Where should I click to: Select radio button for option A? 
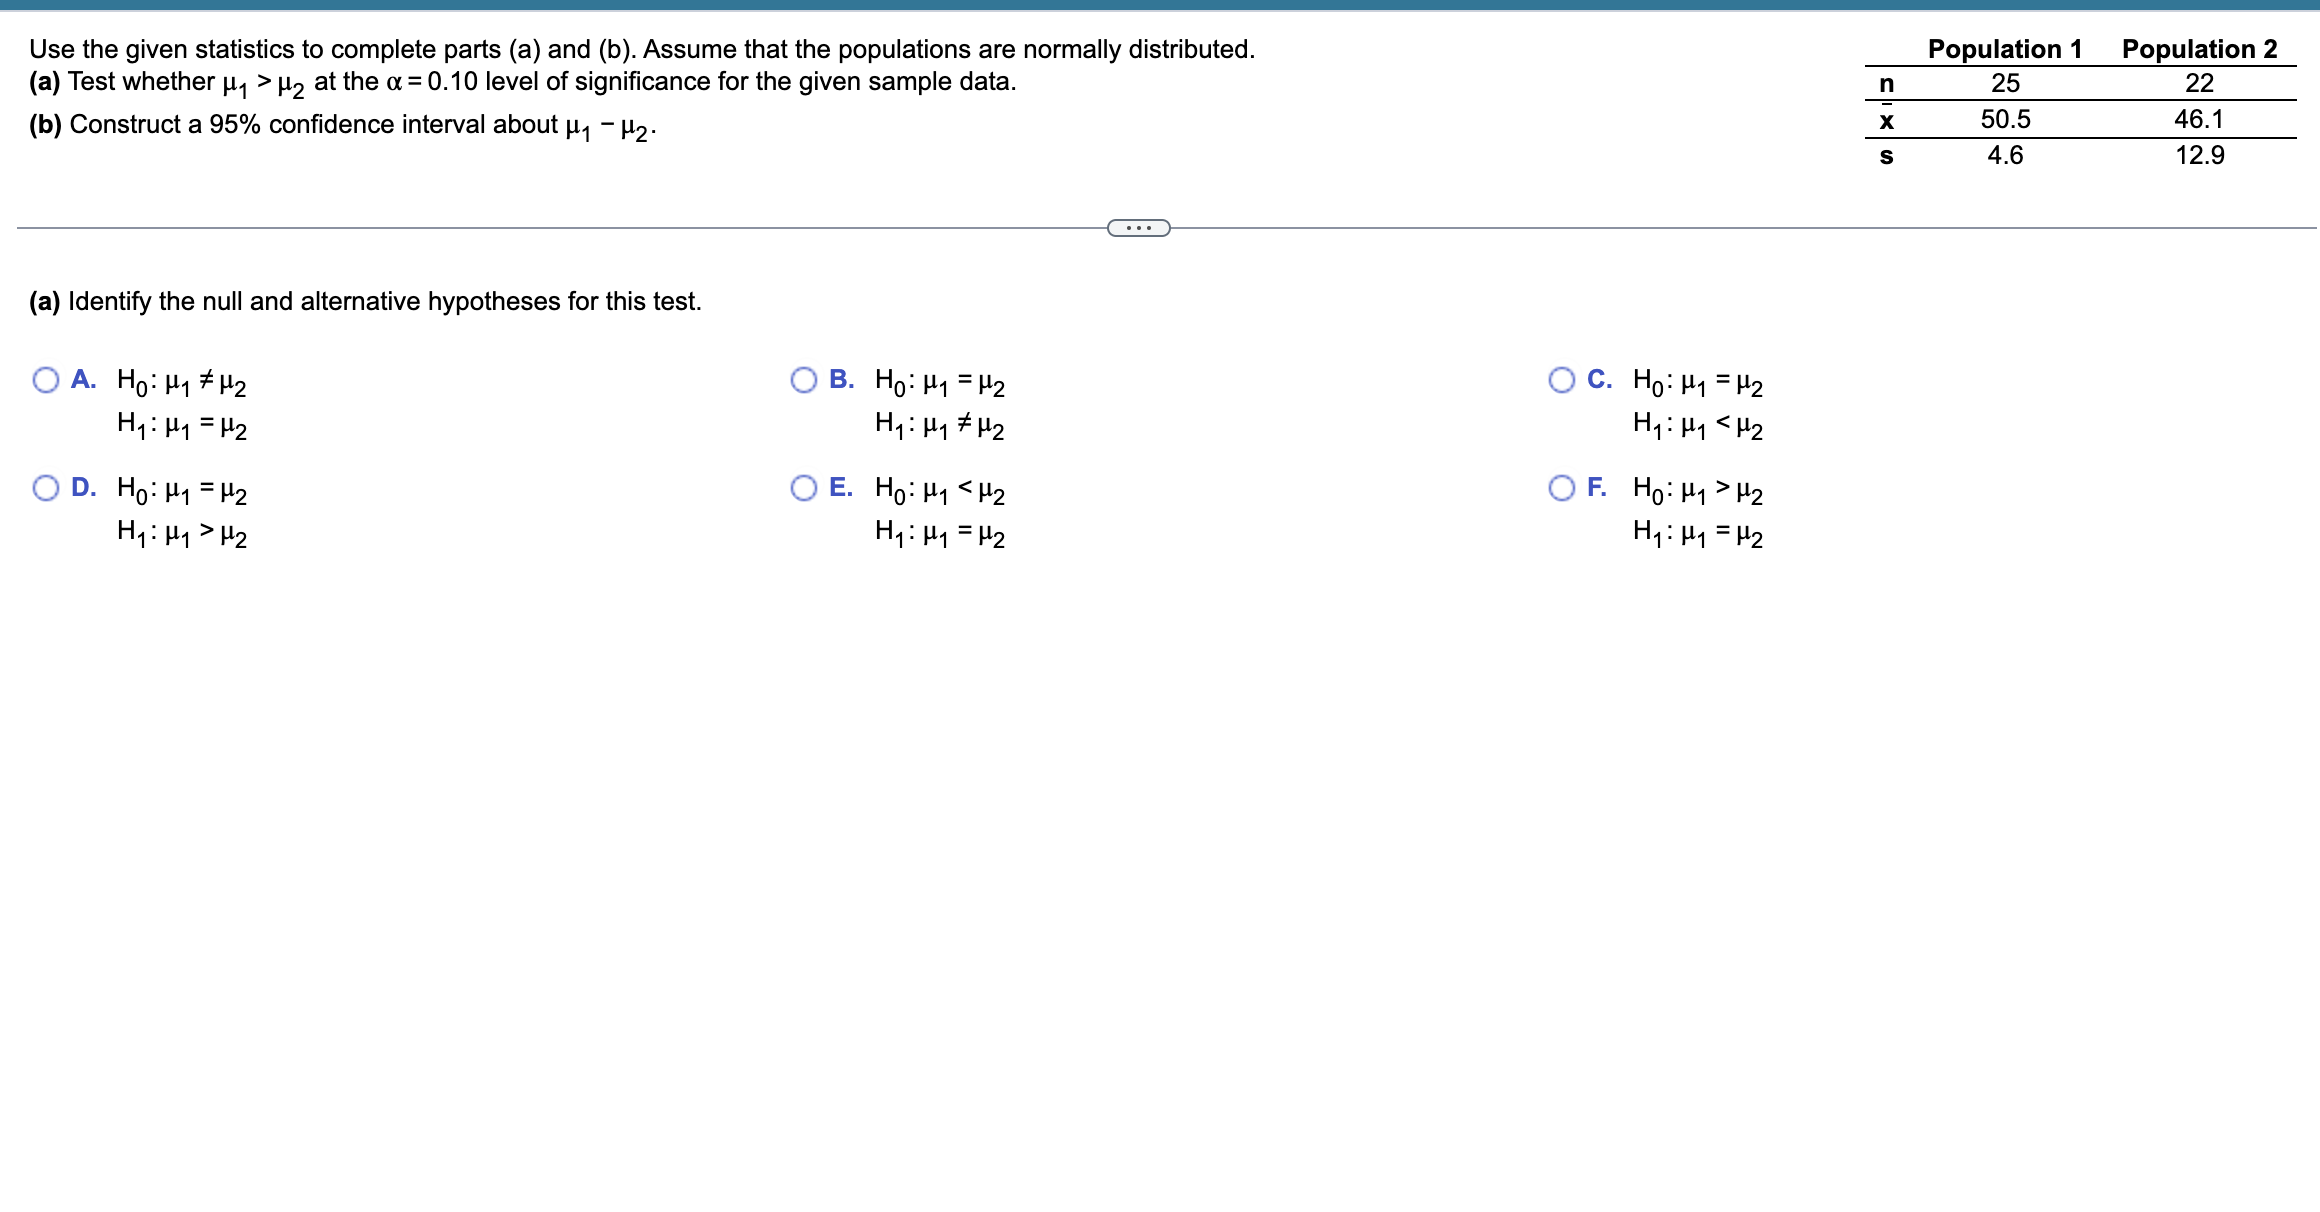click(46, 378)
